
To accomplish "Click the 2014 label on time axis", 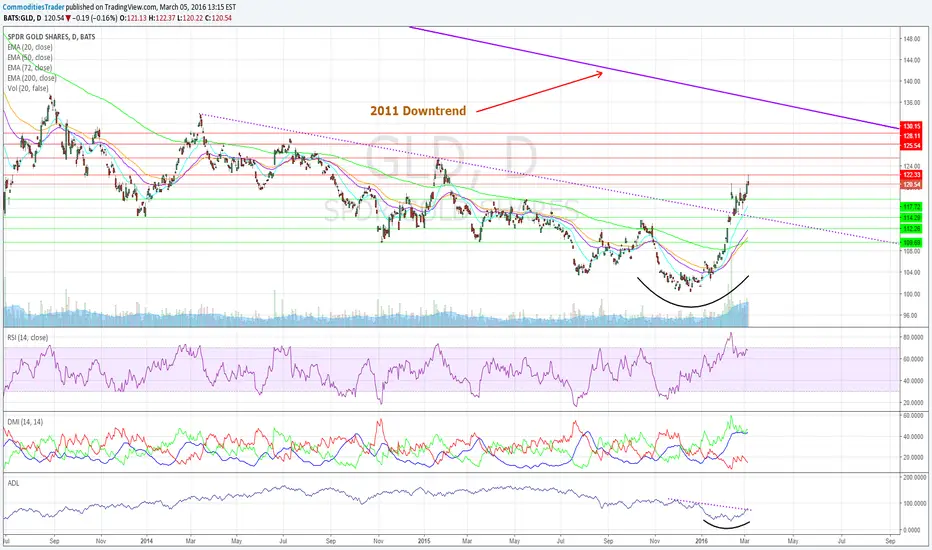I will tap(147, 541).
